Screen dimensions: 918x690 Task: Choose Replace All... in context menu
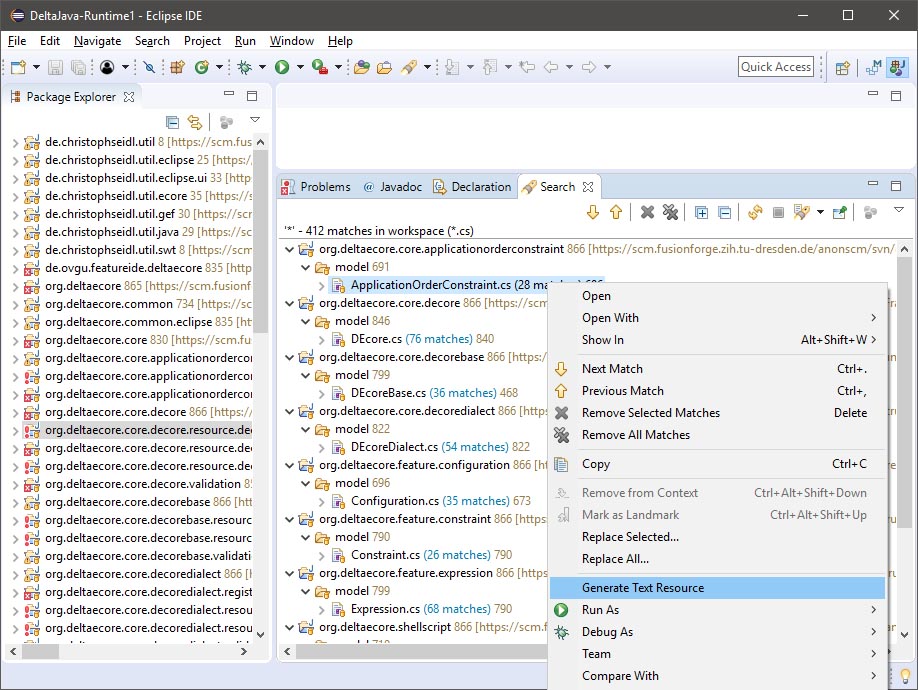[717, 559]
